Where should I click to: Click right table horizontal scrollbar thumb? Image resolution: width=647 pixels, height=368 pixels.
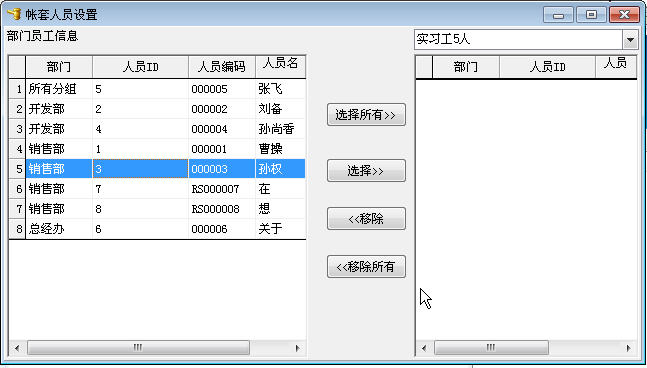coord(491,348)
